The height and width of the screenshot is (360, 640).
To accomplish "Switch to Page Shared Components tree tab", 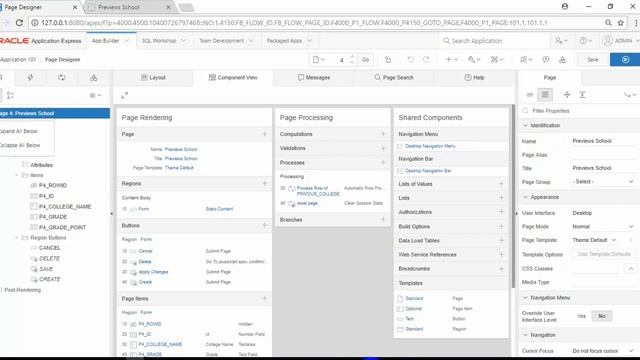I will [x=93, y=78].
